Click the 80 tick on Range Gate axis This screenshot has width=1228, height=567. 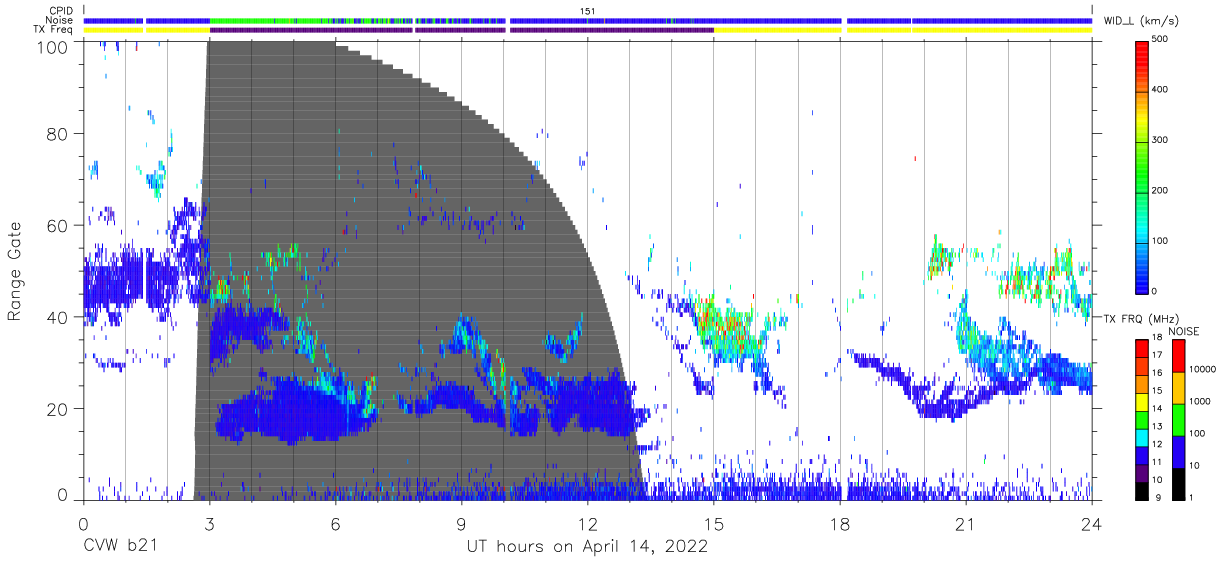tap(59, 134)
